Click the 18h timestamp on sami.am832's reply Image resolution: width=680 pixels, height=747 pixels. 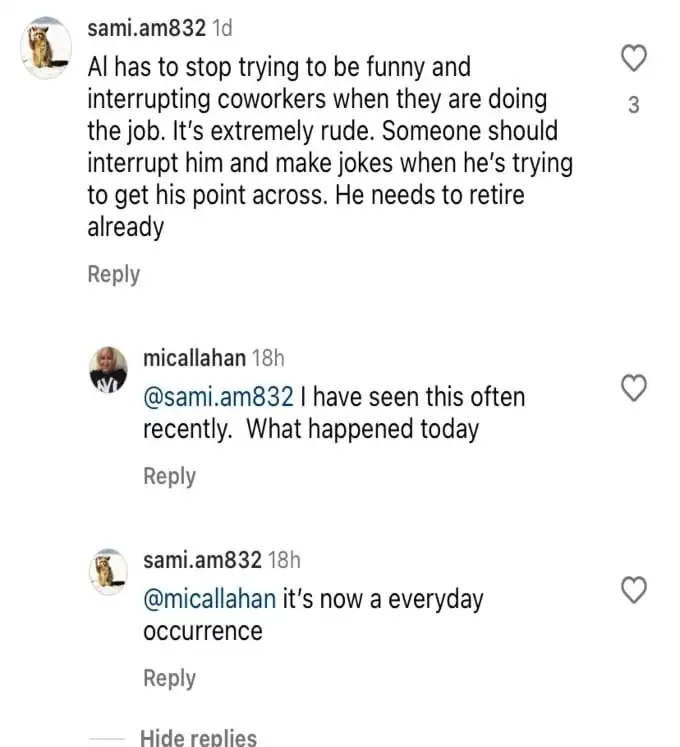pyautogui.click(x=284, y=560)
